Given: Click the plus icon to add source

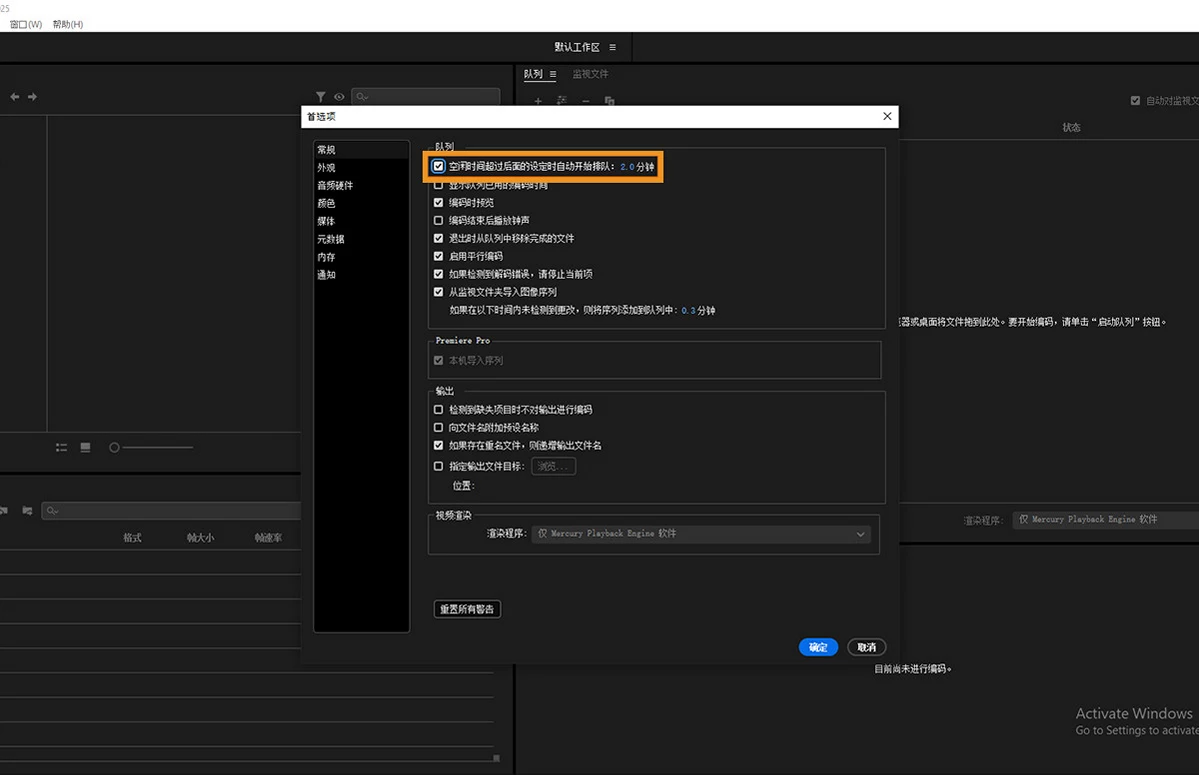Looking at the screenshot, I should pos(538,101).
